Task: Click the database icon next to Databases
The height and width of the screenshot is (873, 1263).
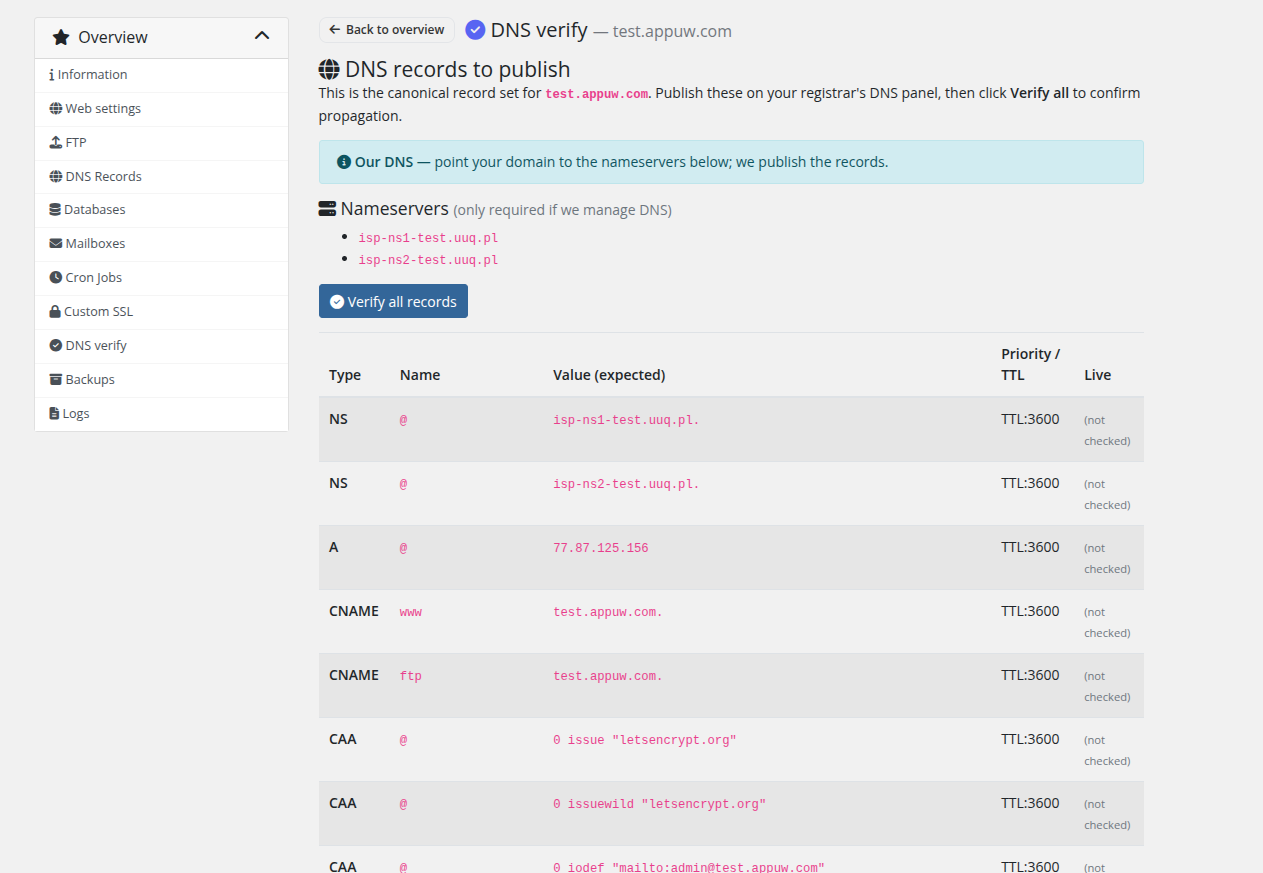Action: pos(55,210)
